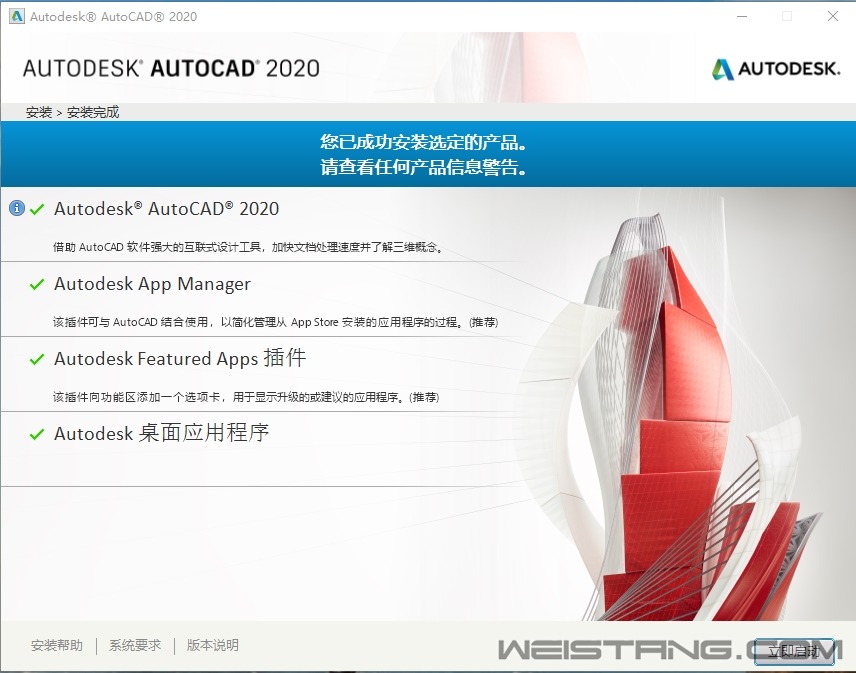Open the 系统要求 link
Image resolution: width=856 pixels, height=673 pixels.
(x=135, y=645)
